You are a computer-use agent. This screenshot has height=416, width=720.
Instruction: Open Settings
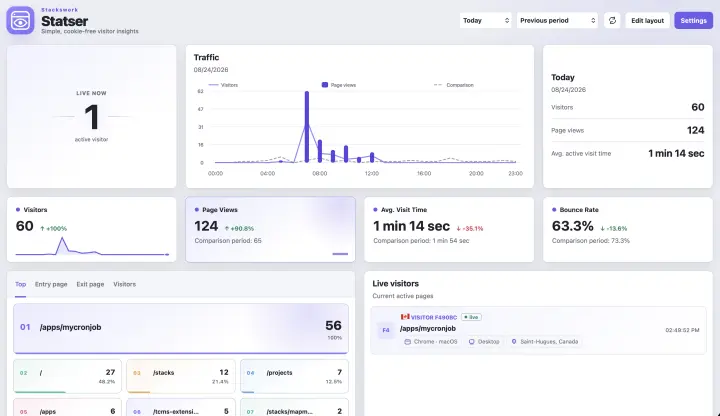pyautogui.click(x=693, y=20)
